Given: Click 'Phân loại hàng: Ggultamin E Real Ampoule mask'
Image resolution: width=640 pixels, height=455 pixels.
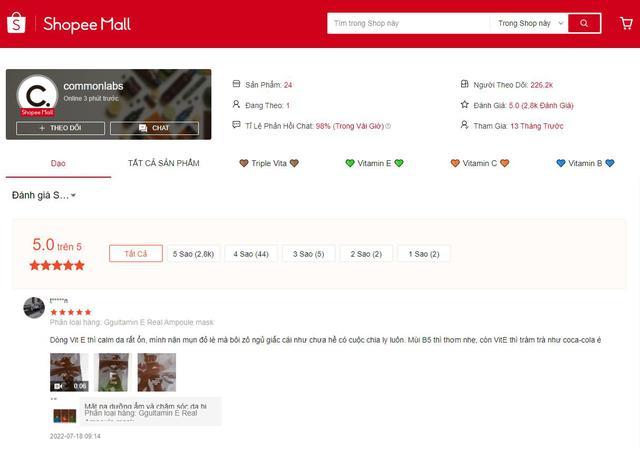Looking at the screenshot, I should click(x=131, y=322).
